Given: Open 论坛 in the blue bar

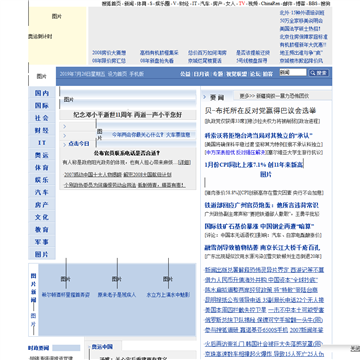Looking at the screenshot, I should [255, 74].
